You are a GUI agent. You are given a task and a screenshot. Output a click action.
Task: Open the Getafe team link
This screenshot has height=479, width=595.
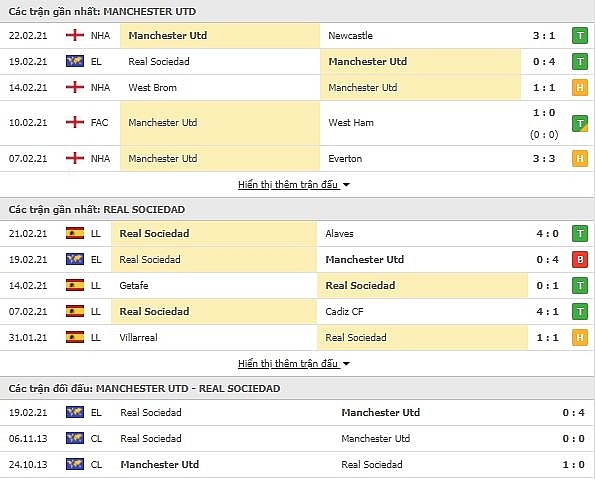tap(134, 285)
